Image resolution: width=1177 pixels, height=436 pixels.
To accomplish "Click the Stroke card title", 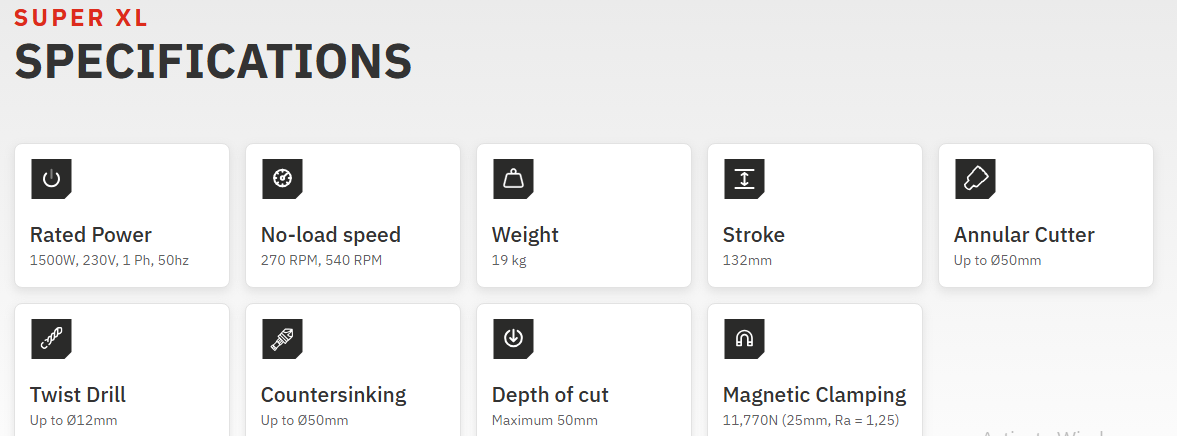I will click(754, 235).
